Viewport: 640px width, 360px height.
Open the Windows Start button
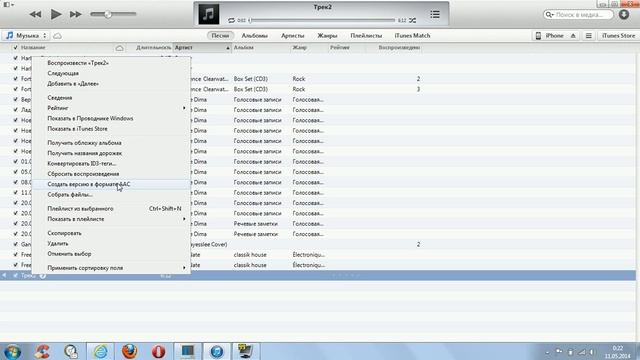(x=12, y=351)
